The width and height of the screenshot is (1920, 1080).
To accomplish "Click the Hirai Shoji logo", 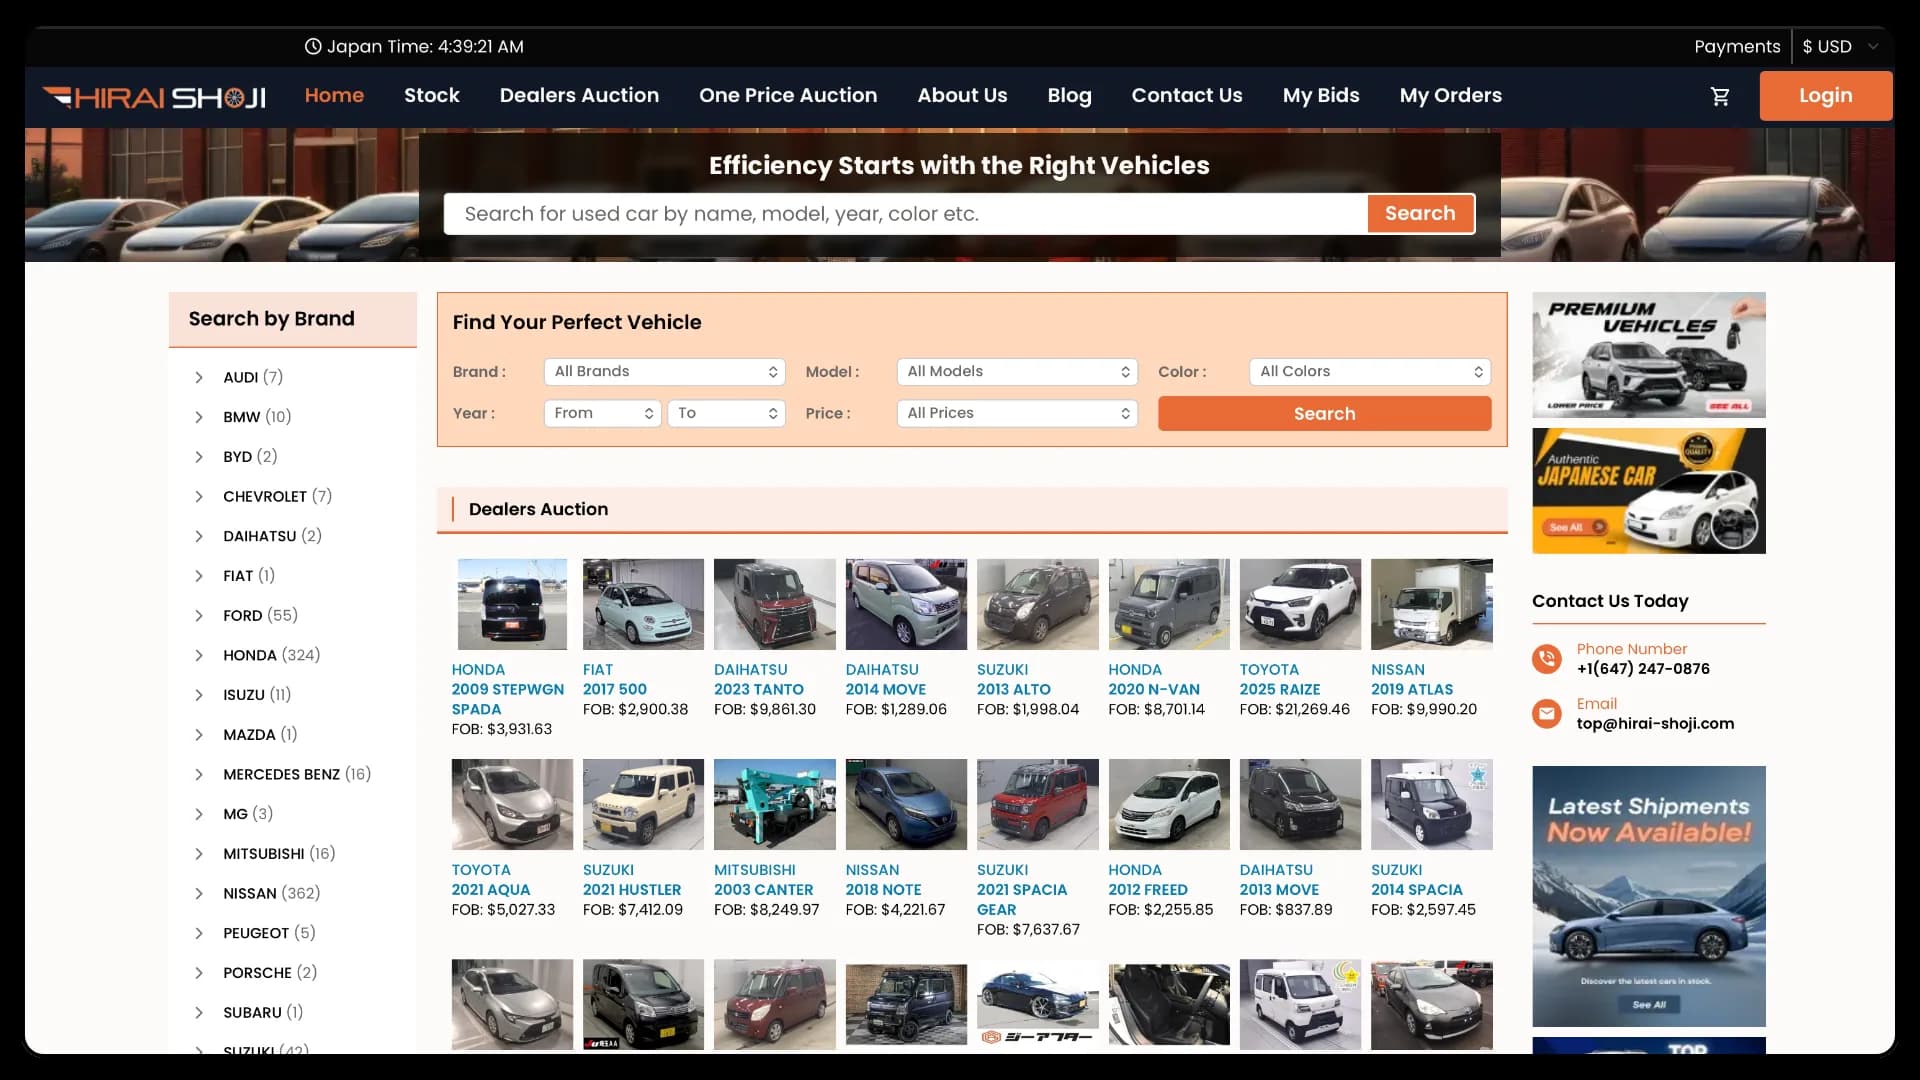I will tap(155, 97).
